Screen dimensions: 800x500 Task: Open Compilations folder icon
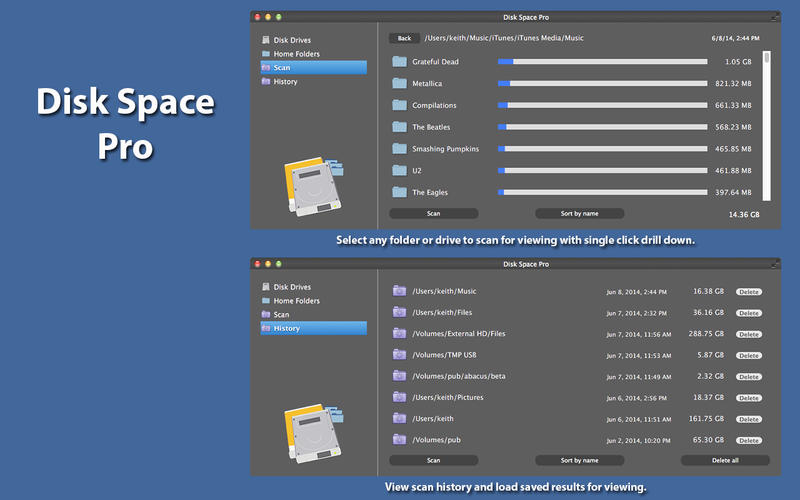tap(399, 105)
